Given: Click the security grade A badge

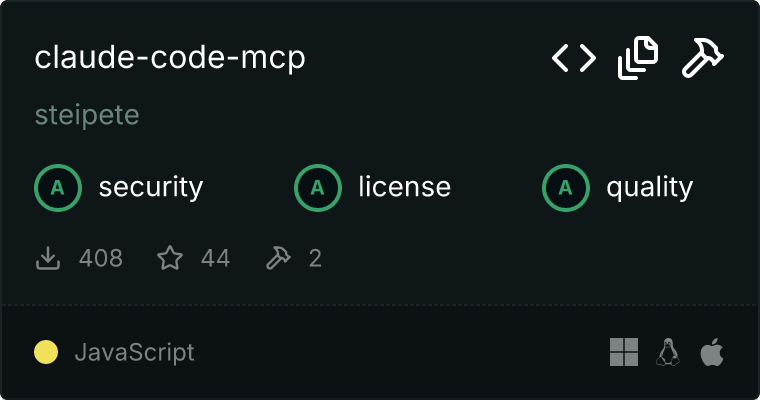Looking at the screenshot, I should tap(58, 188).
